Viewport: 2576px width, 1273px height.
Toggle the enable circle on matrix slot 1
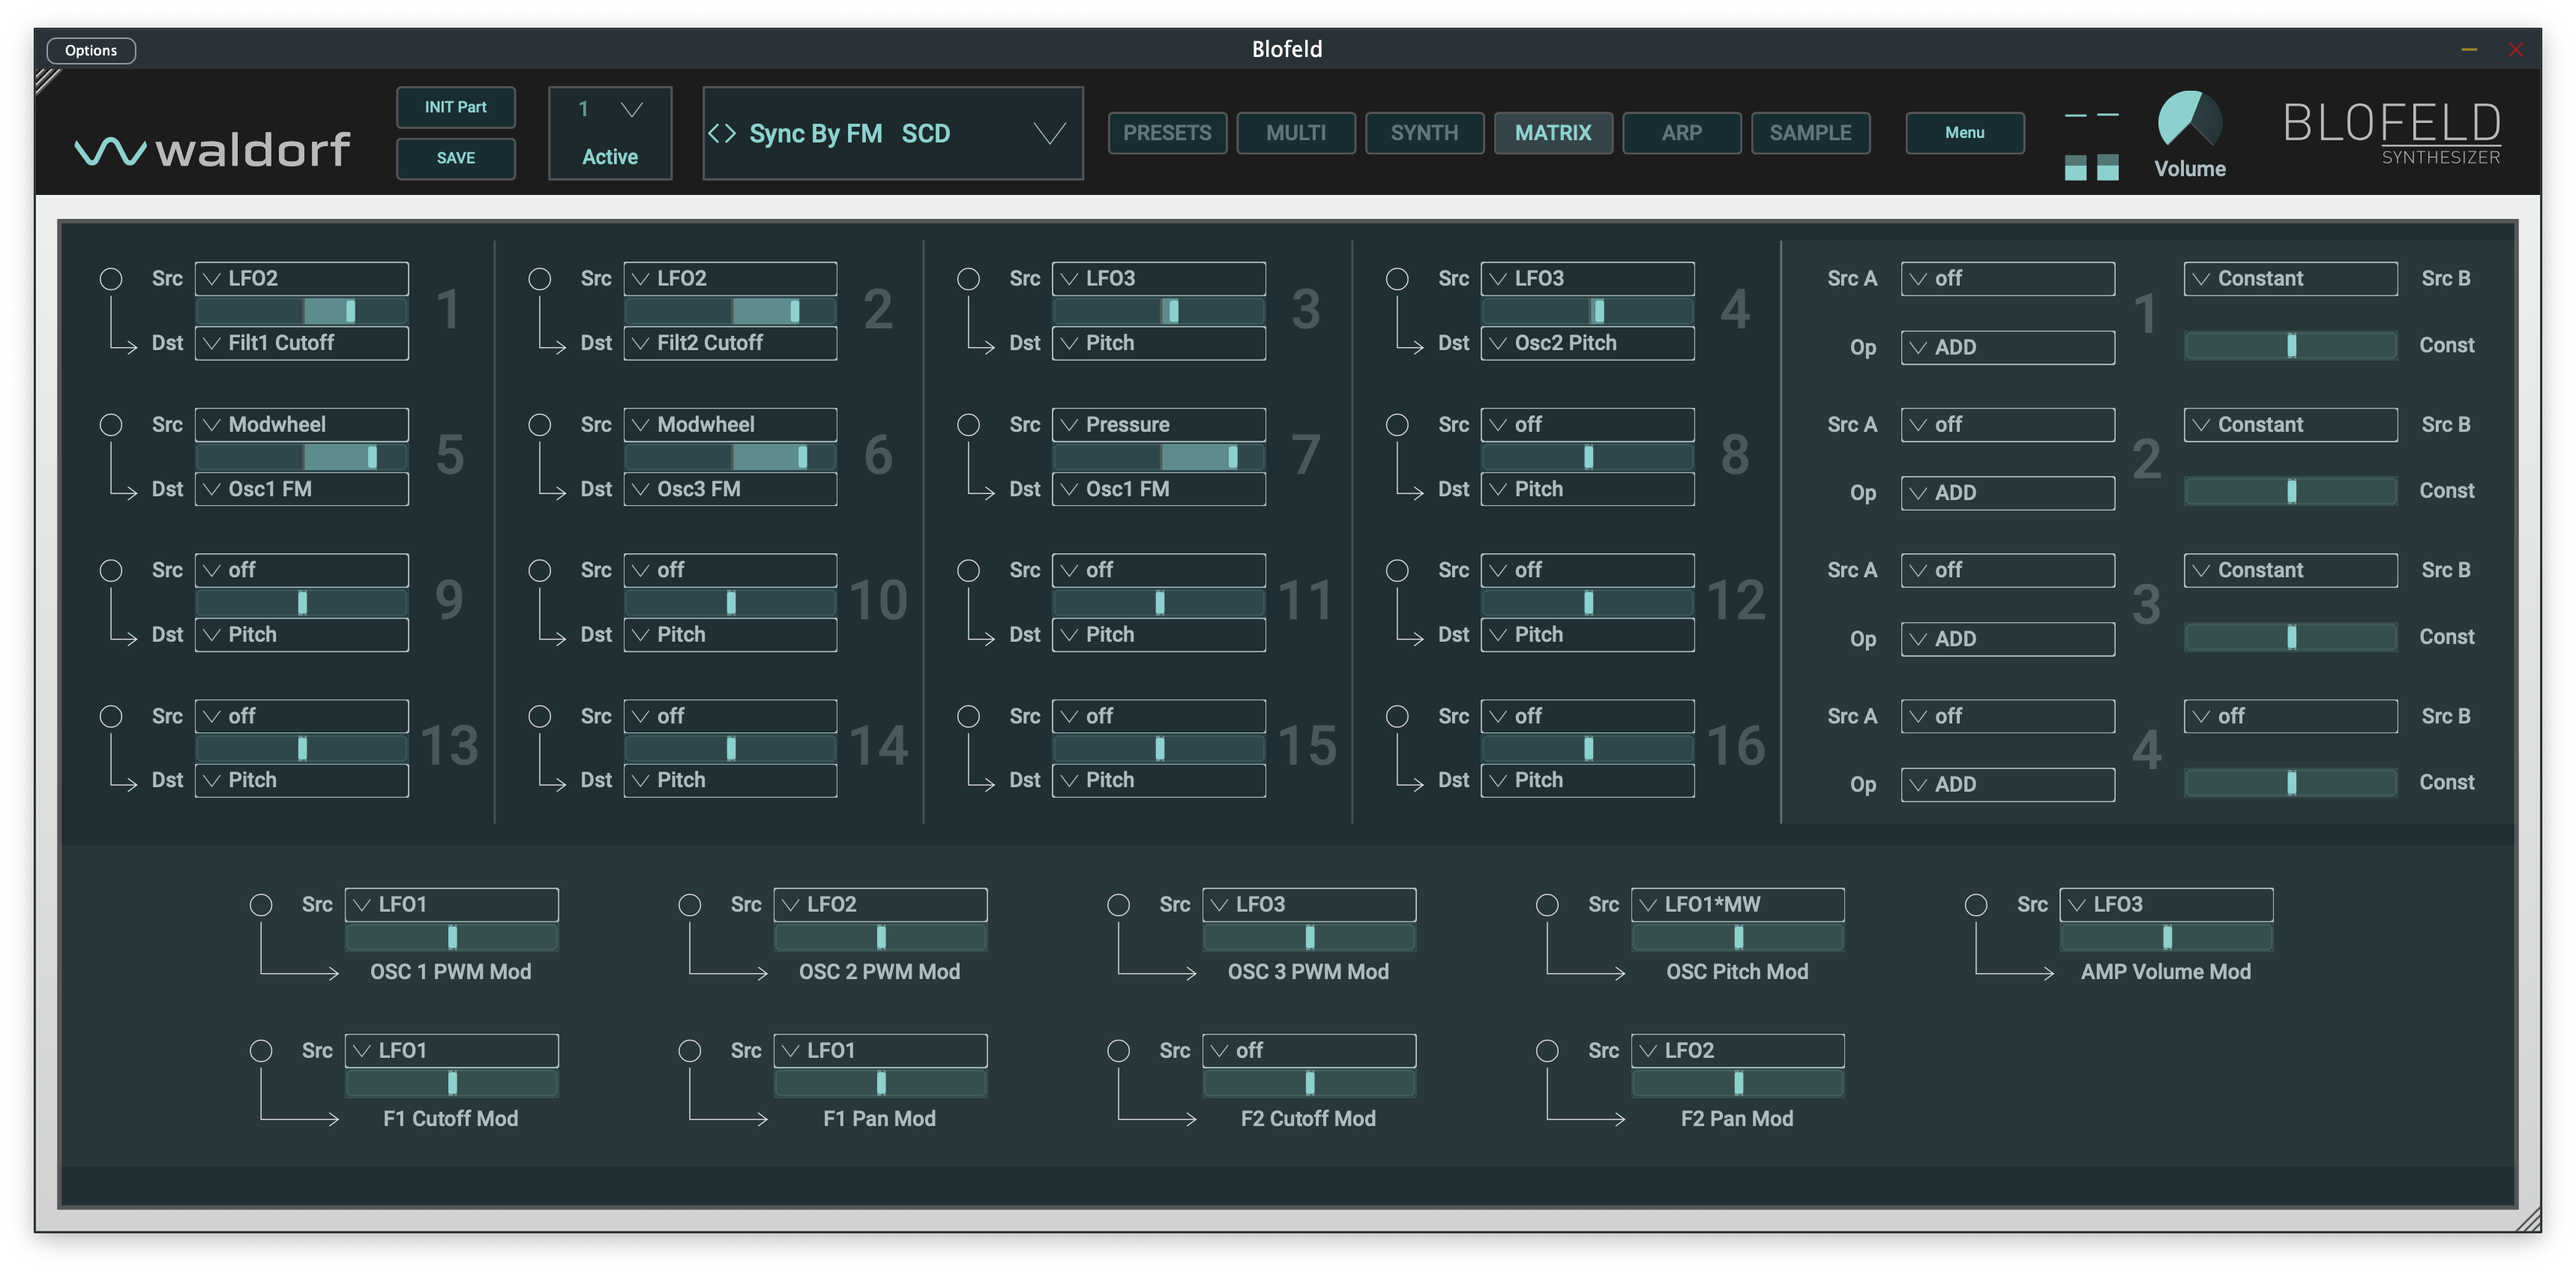point(111,279)
